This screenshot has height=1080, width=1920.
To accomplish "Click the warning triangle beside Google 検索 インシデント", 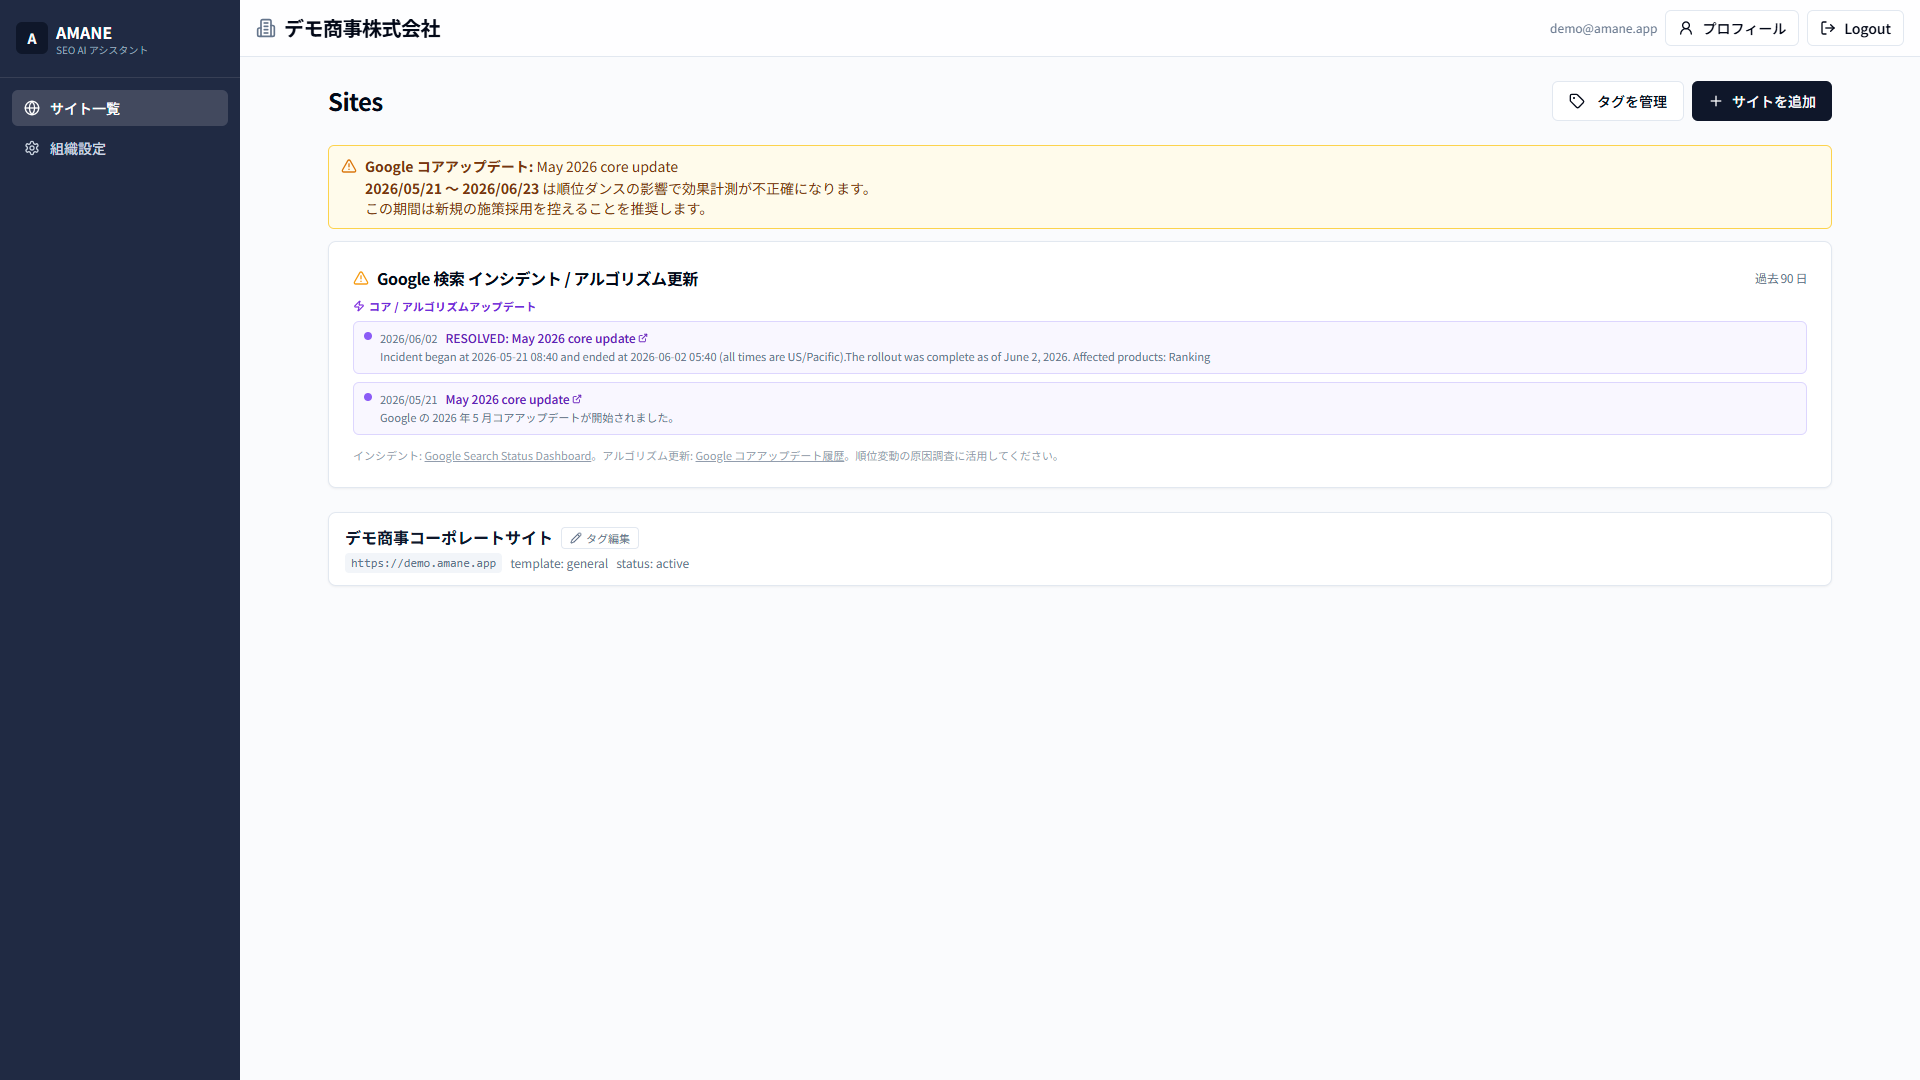I will click(x=361, y=278).
